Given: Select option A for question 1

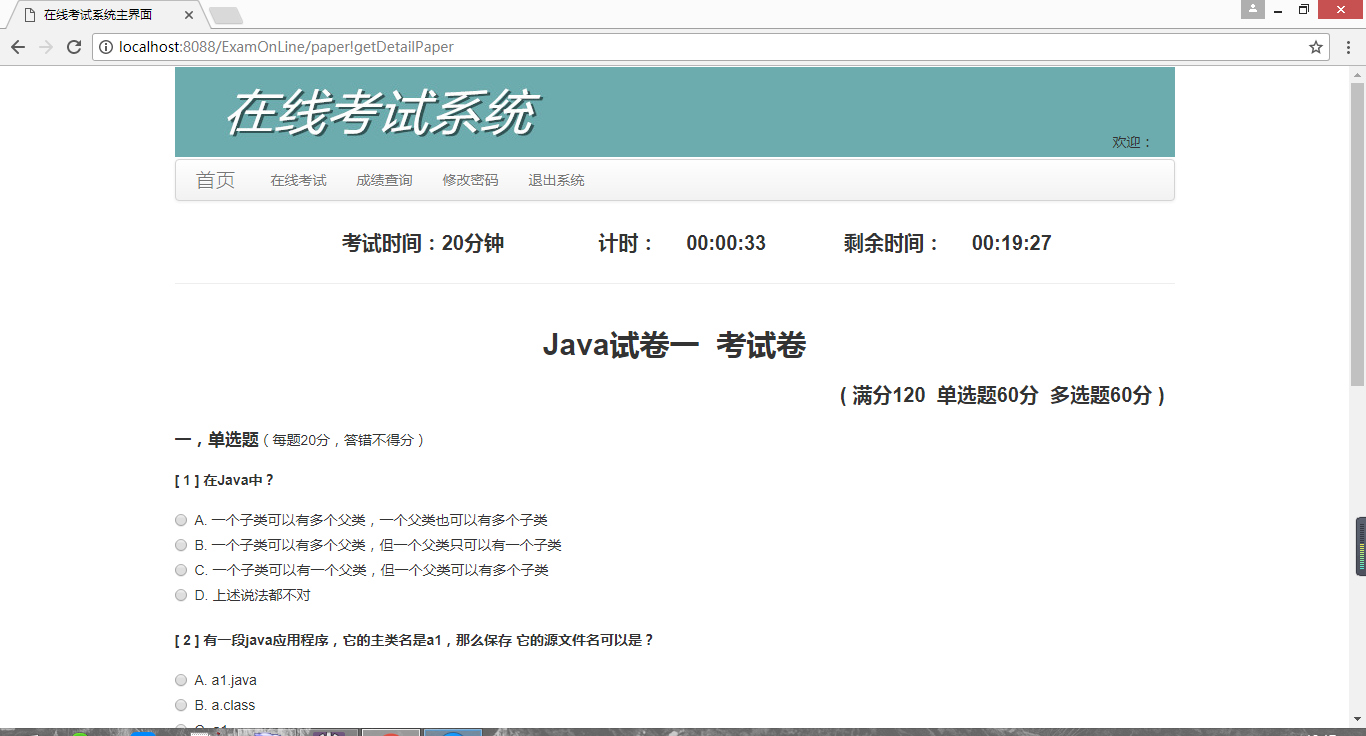Looking at the screenshot, I should 181,520.
